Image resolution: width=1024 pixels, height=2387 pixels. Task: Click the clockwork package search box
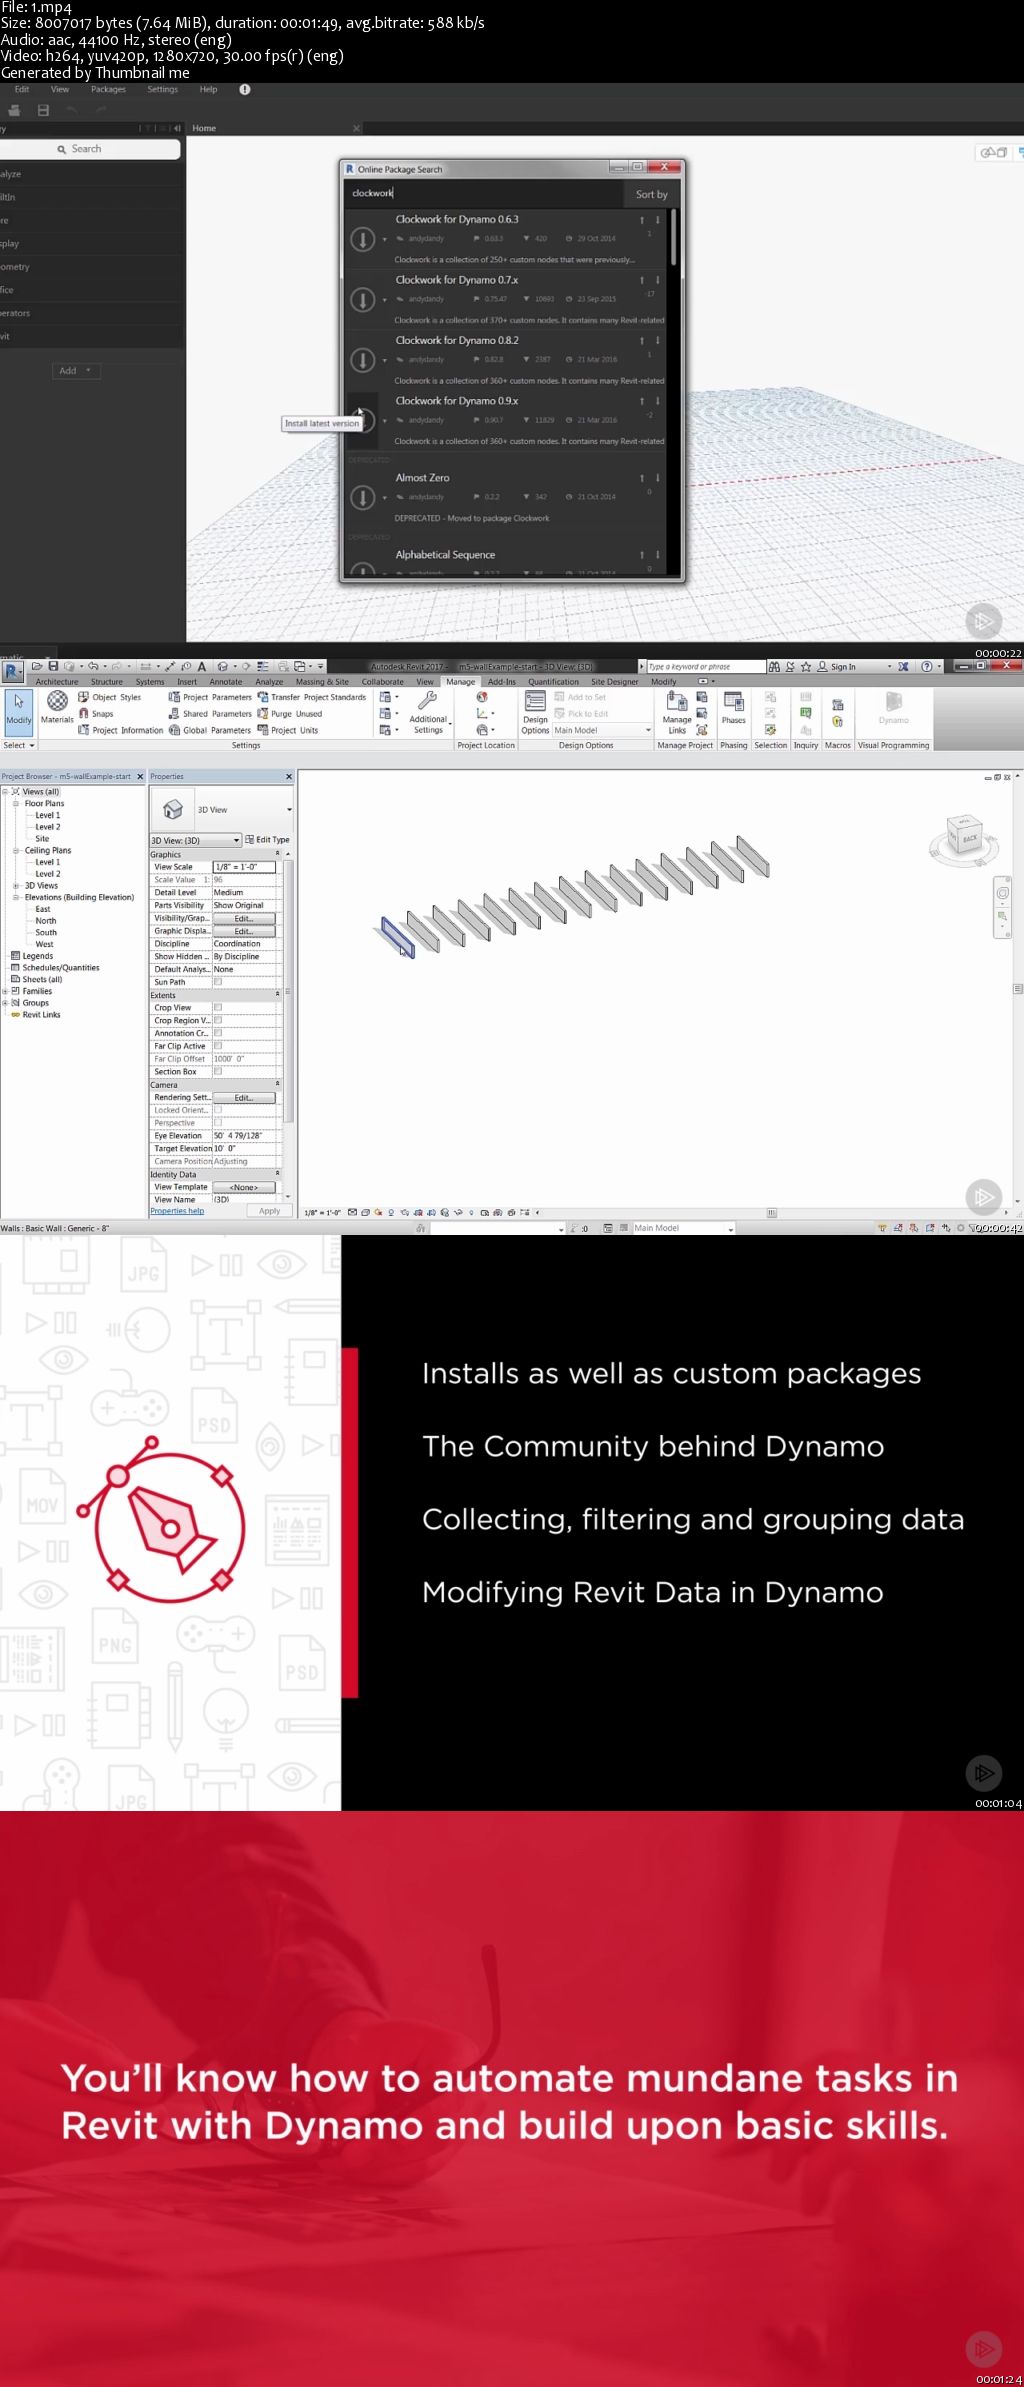click(x=485, y=193)
